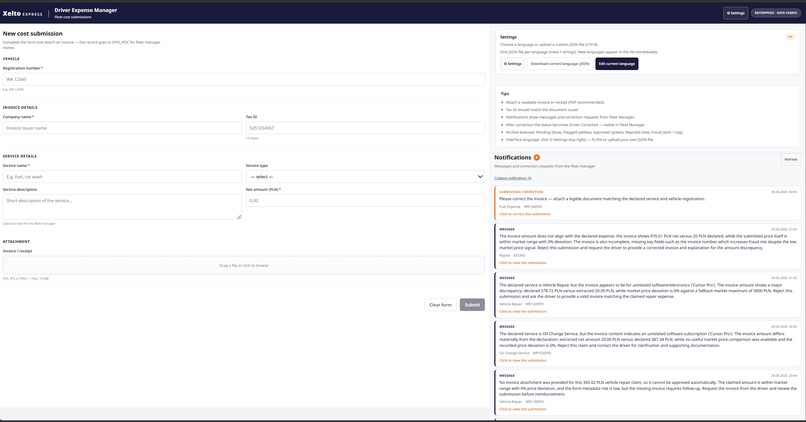This screenshot has width=806, height=422.
Task: Click tip 'Tax ID should match the document issuer'
Action: tap(542, 109)
